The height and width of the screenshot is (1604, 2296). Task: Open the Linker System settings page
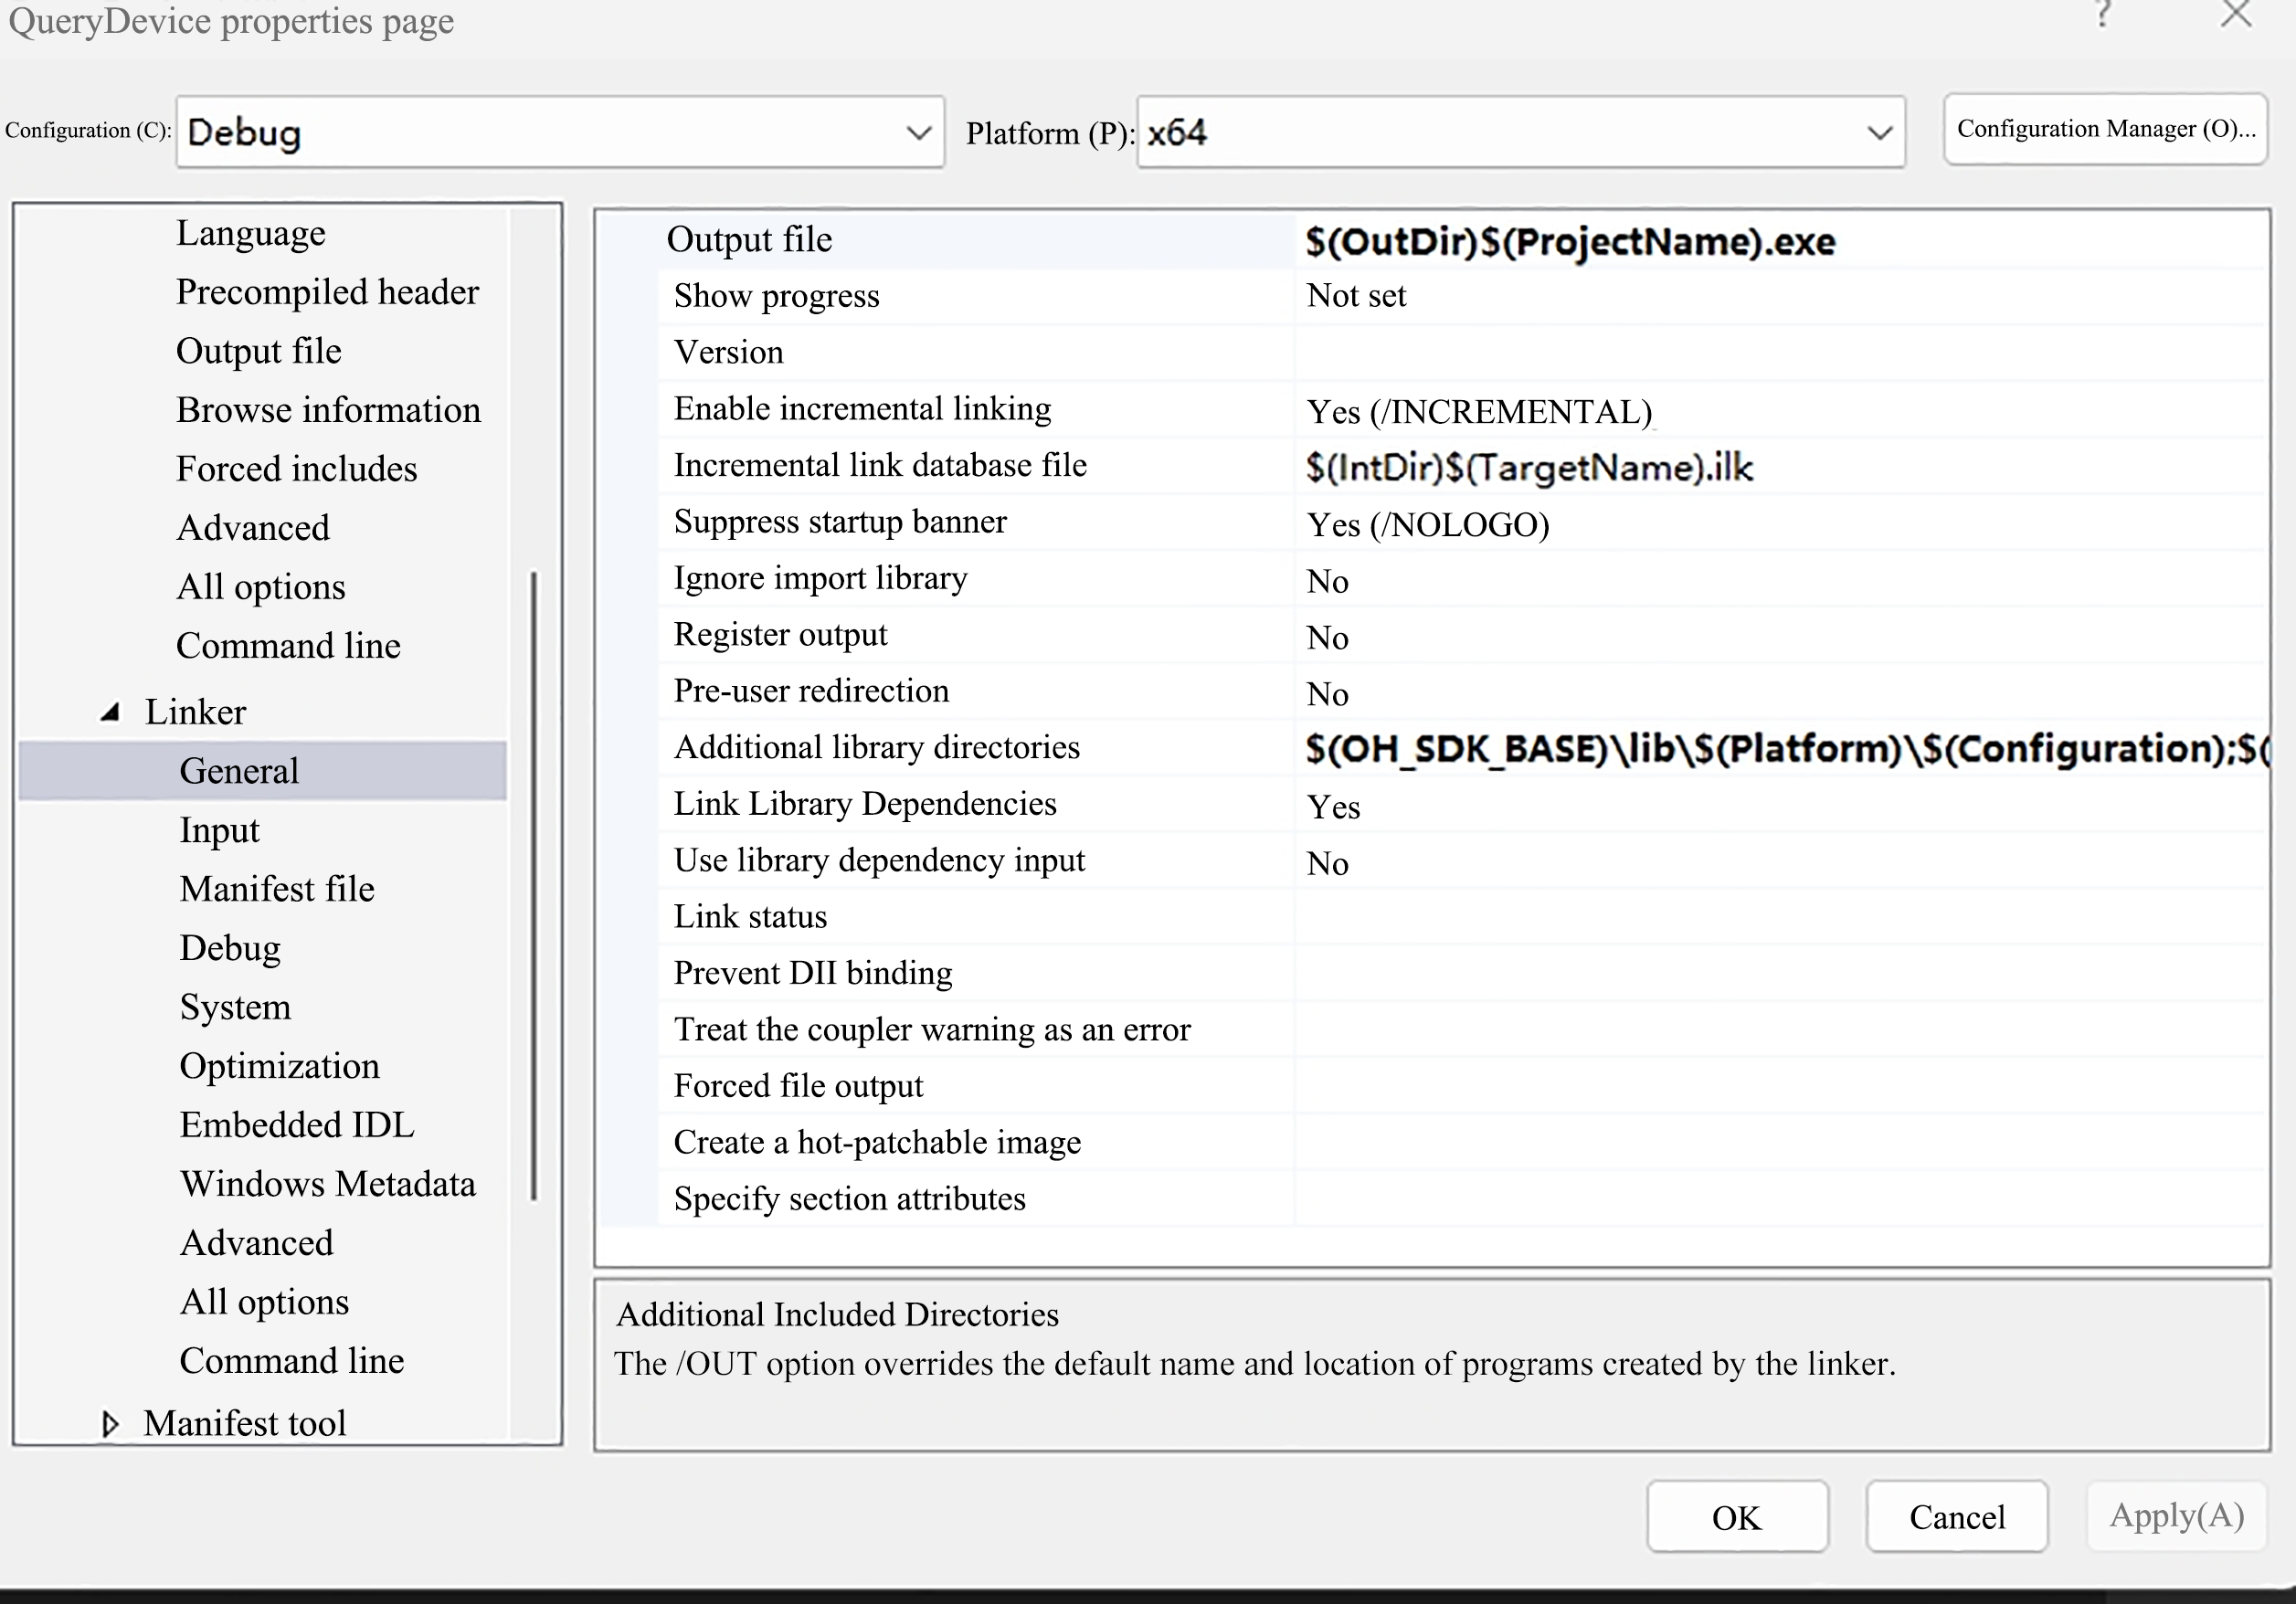(235, 1007)
